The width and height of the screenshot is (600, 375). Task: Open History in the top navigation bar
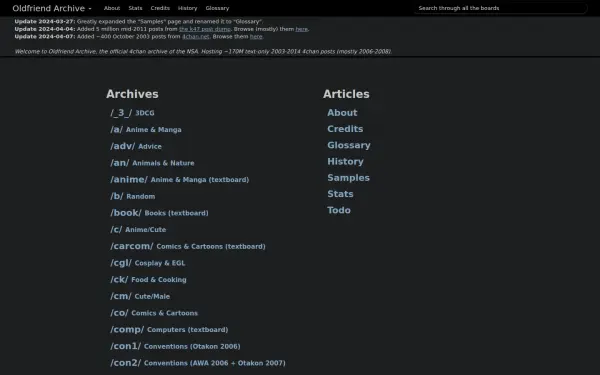pos(188,8)
